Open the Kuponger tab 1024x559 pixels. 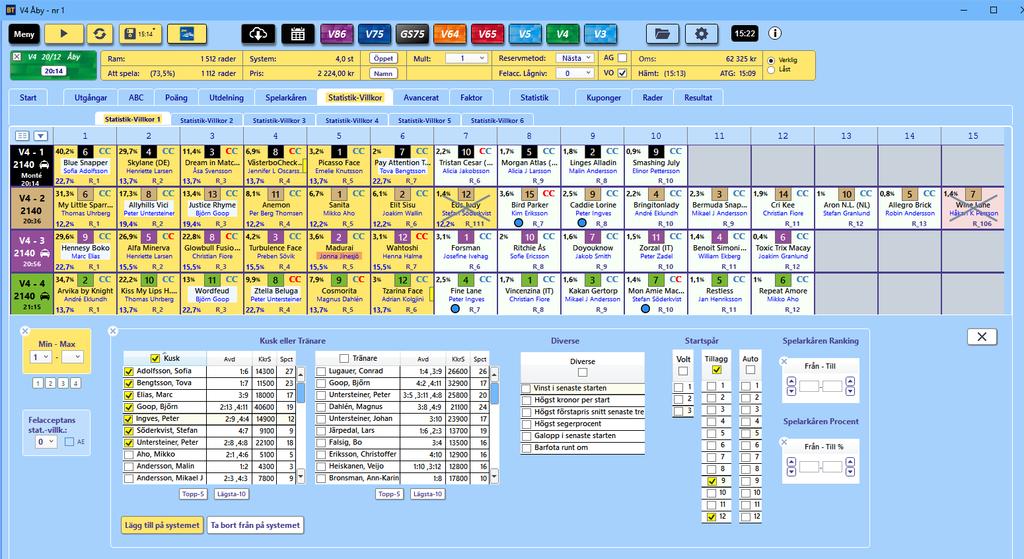click(x=604, y=97)
